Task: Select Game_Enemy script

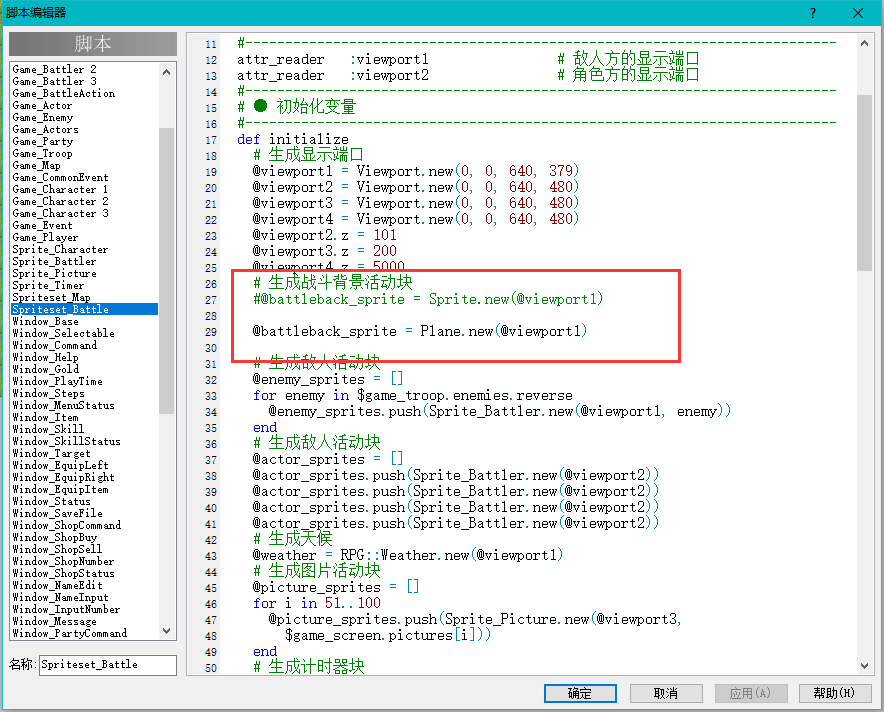Action: pos(43,117)
